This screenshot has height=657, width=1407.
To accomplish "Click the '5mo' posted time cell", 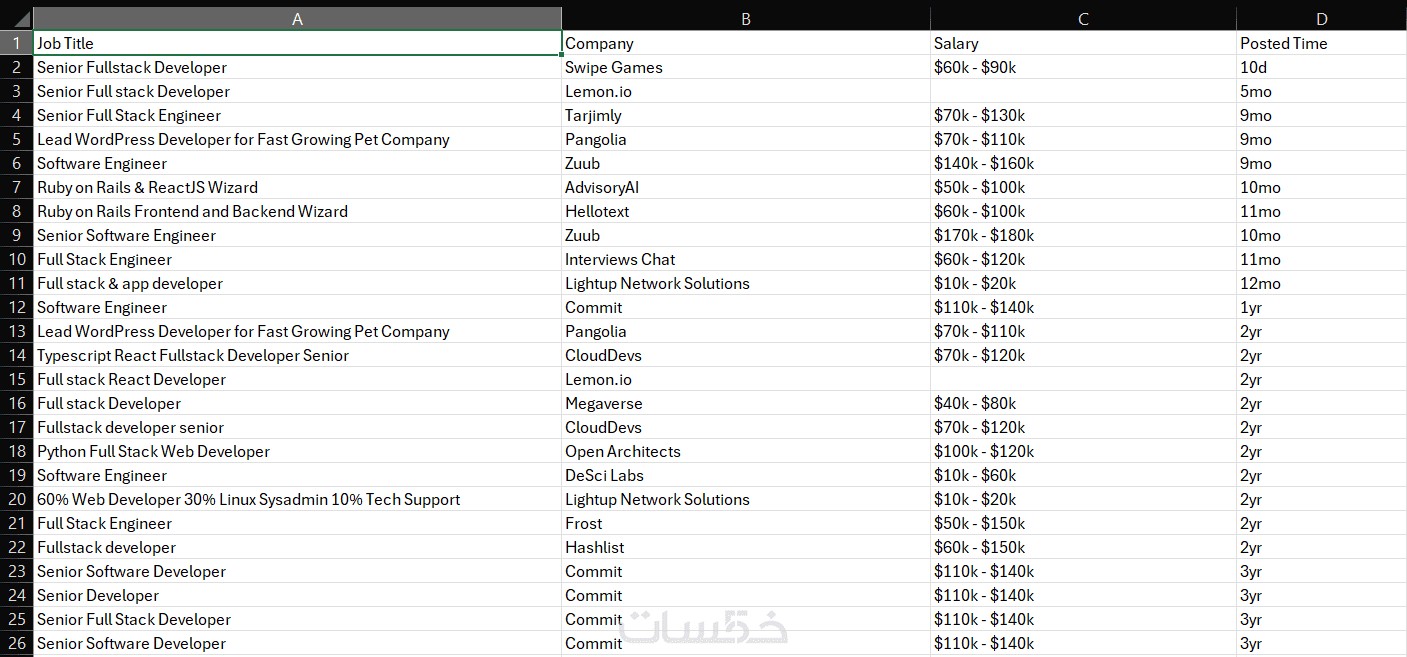I will 1321,91.
